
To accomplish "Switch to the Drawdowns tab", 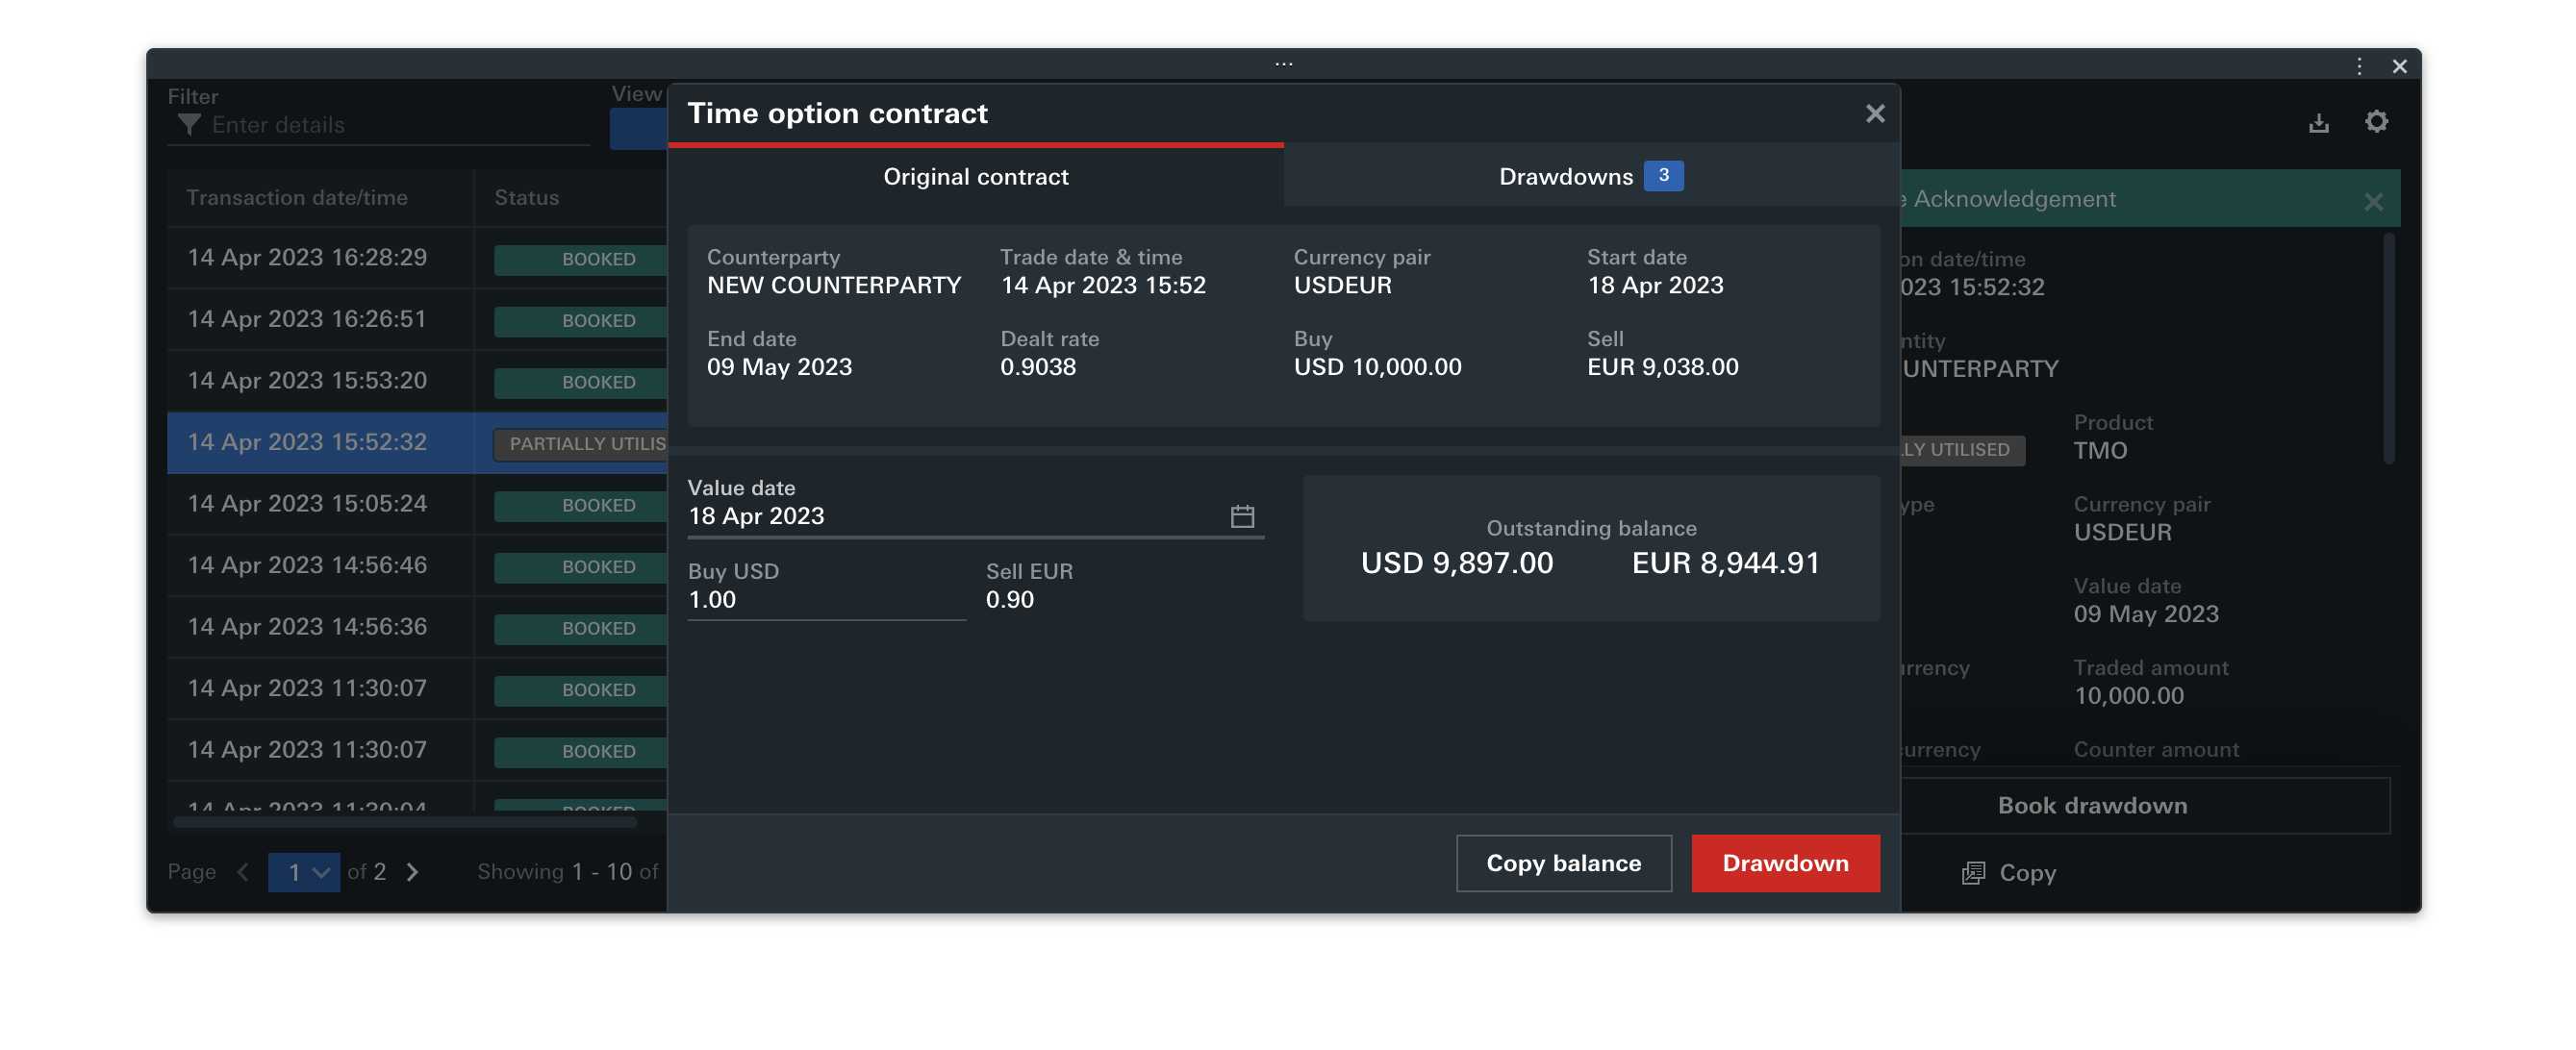I will 1589,177.
